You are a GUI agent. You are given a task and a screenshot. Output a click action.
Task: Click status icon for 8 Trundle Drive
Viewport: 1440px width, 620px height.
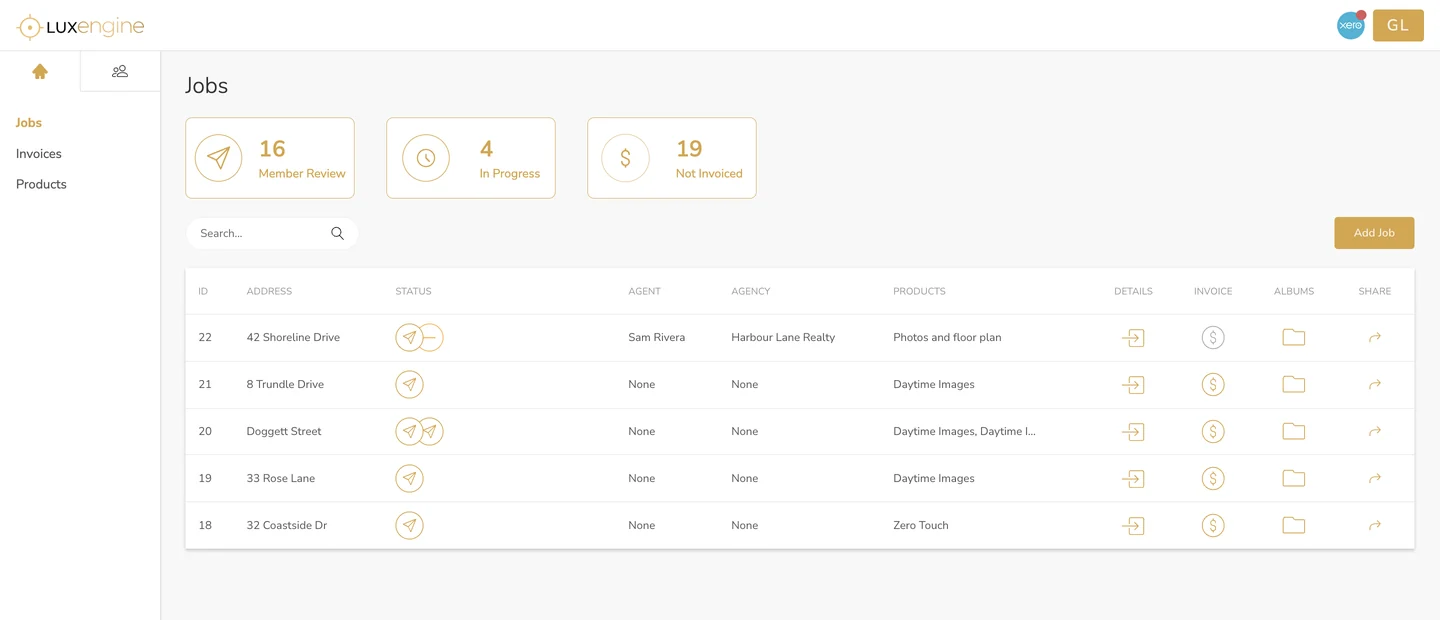coord(410,385)
